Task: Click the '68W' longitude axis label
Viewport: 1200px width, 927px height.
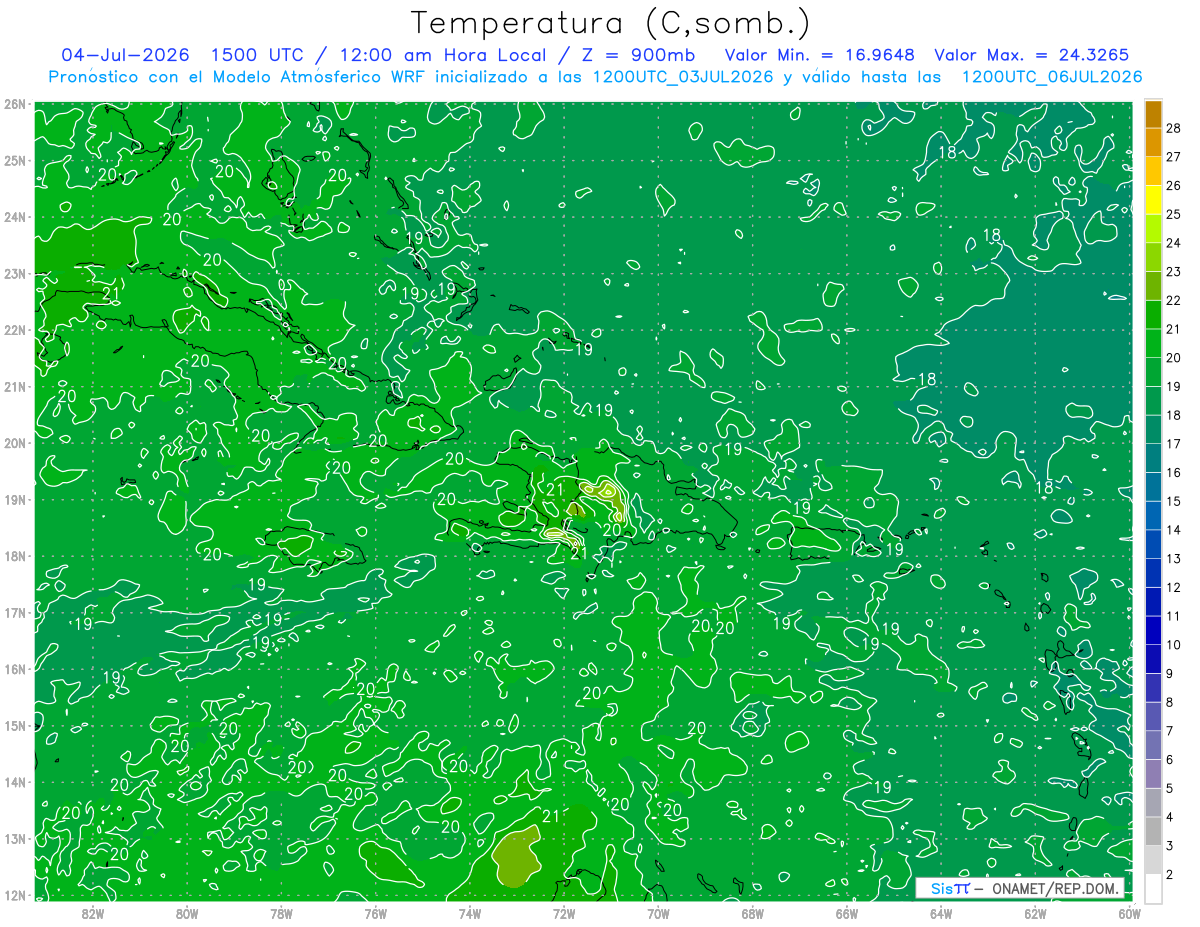Action: (753, 913)
